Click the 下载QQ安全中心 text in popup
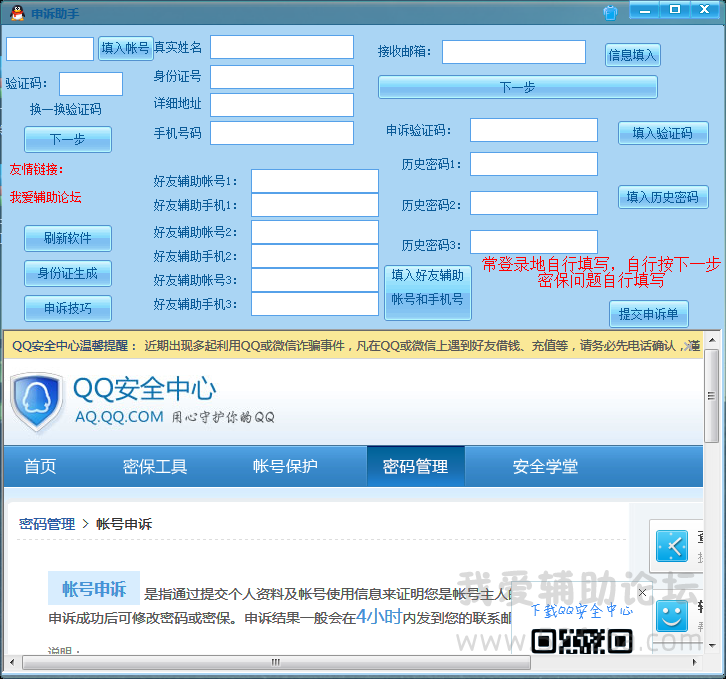This screenshot has height=679, width=726. coord(582,610)
